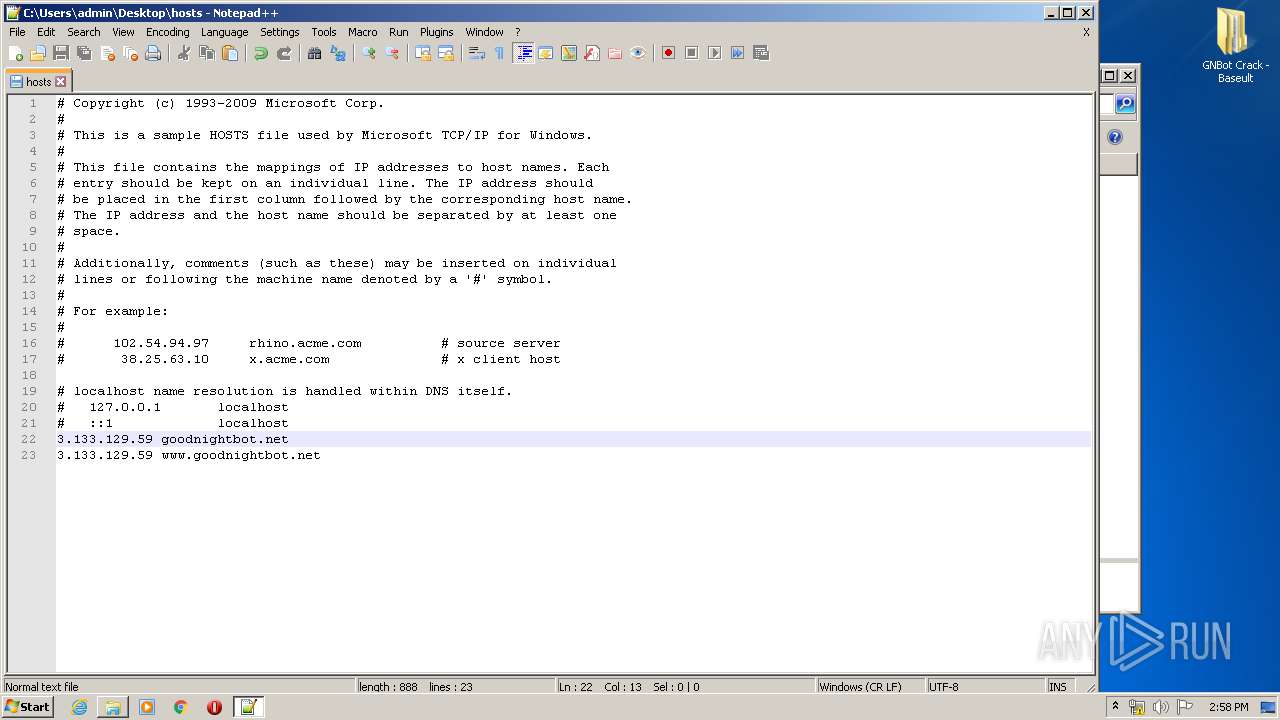Toggle Folder as Workspace icon
The image size is (1280, 720).
tap(615, 53)
